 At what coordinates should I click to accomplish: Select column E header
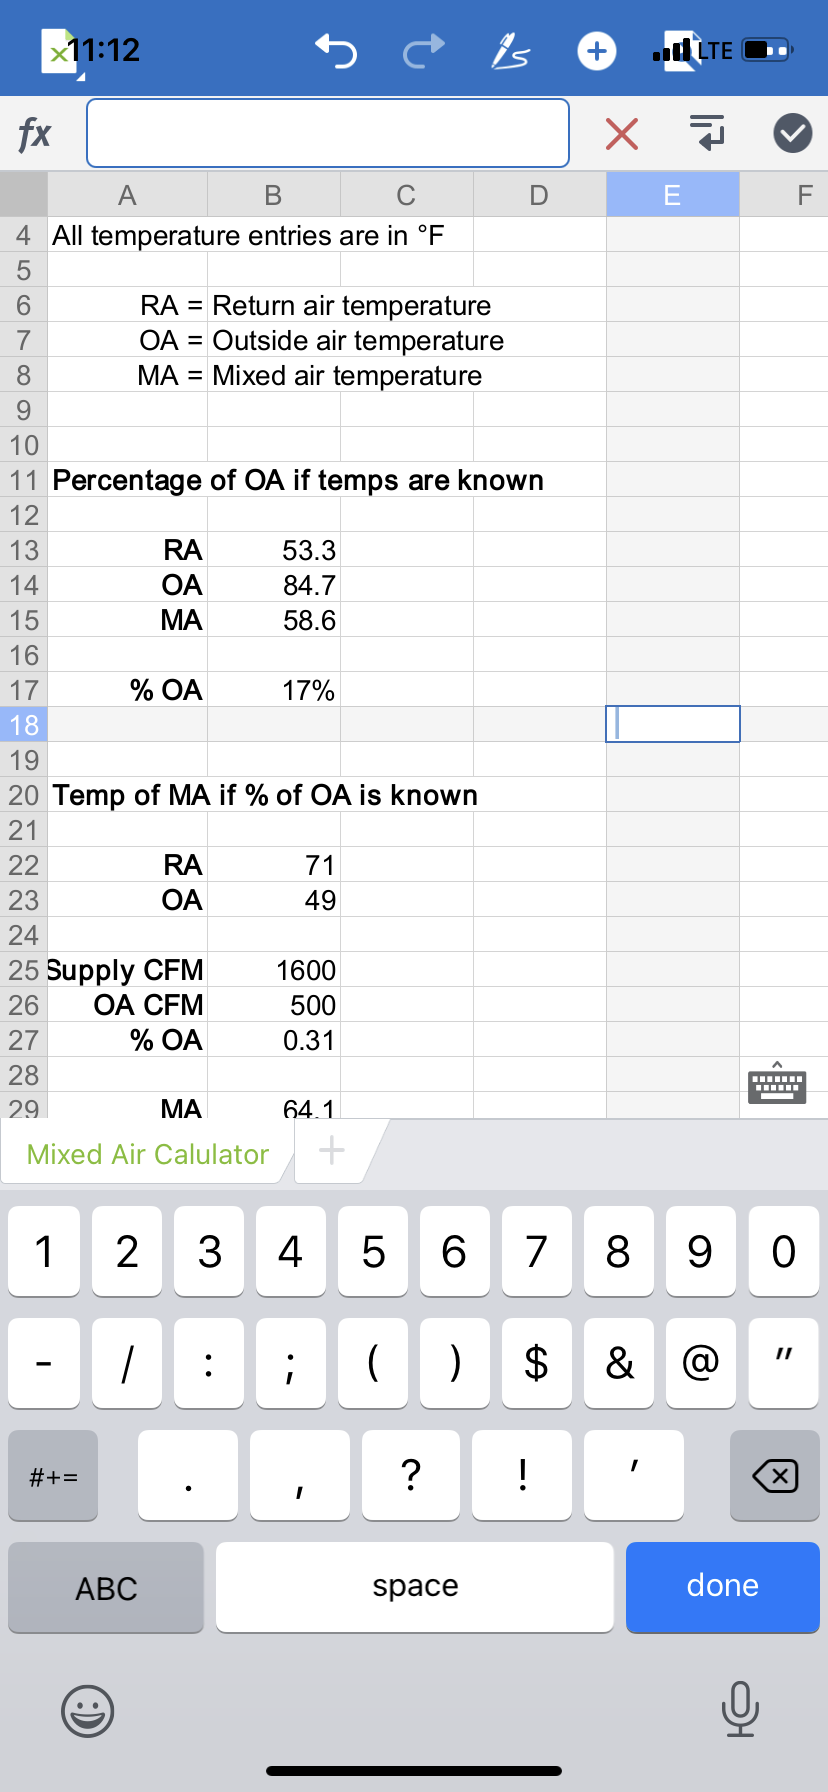pyautogui.click(x=672, y=195)
